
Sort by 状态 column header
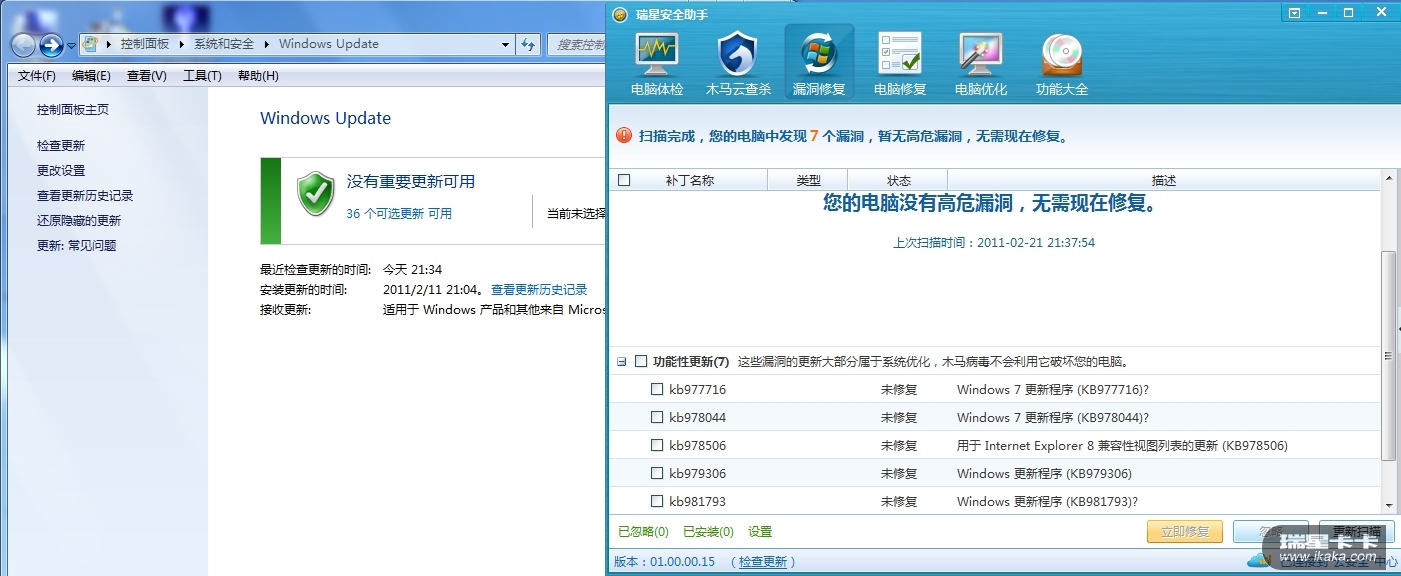899,181
